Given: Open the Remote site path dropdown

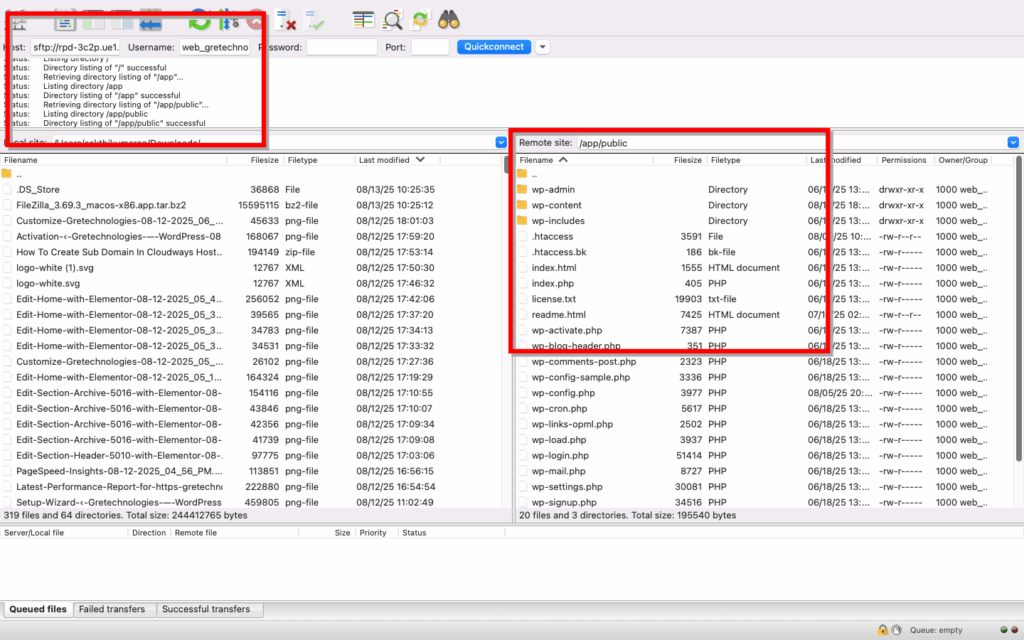Looking at the screenshot, I should (1011, 142).
